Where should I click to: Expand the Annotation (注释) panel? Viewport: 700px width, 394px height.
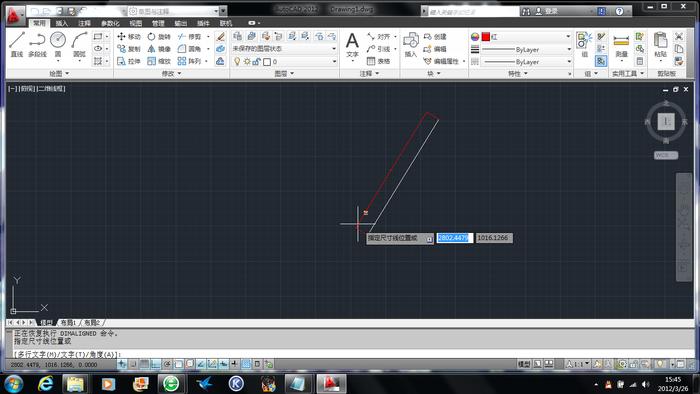[x=369, y=73]
